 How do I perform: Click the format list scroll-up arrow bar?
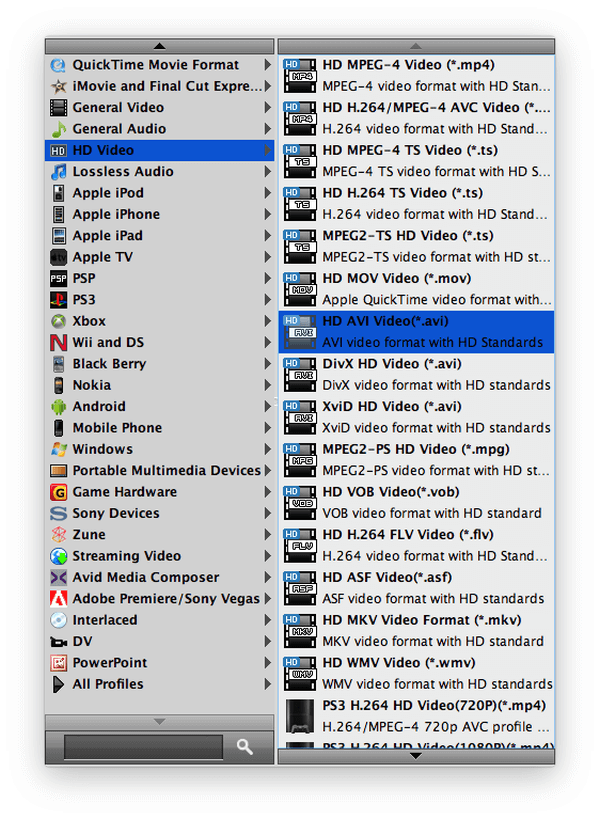[x=416, y=47]
